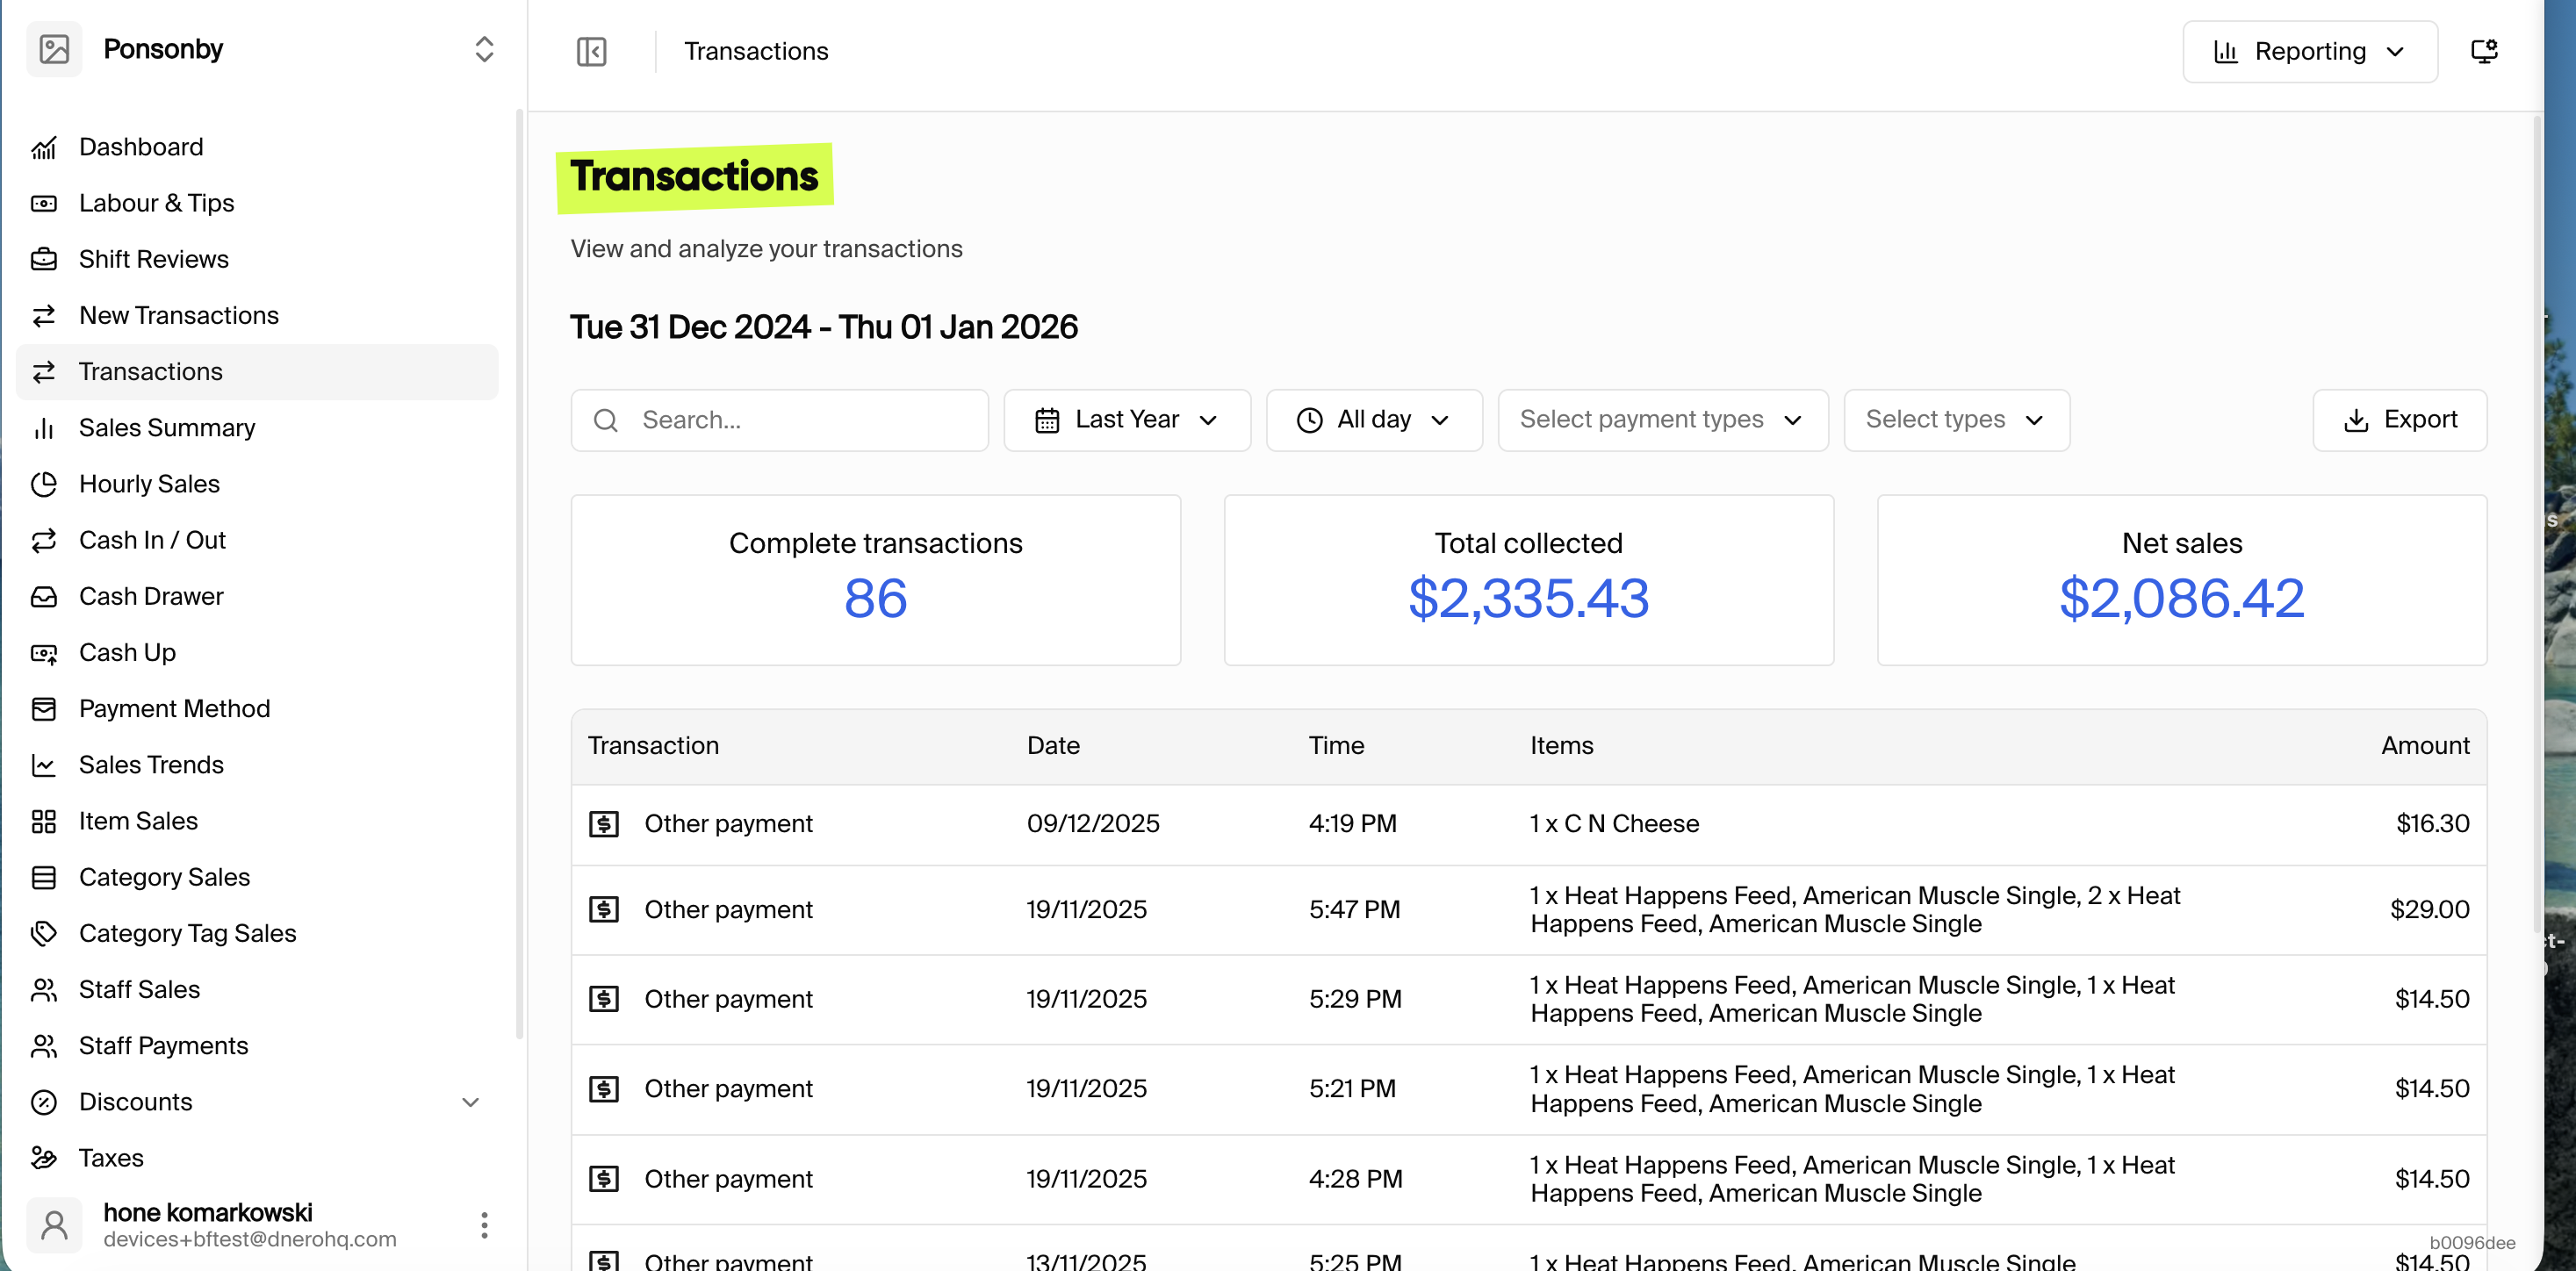Click the Date column header
This screenshot has width=2576, height=1271.
(x=1053, y=746)
